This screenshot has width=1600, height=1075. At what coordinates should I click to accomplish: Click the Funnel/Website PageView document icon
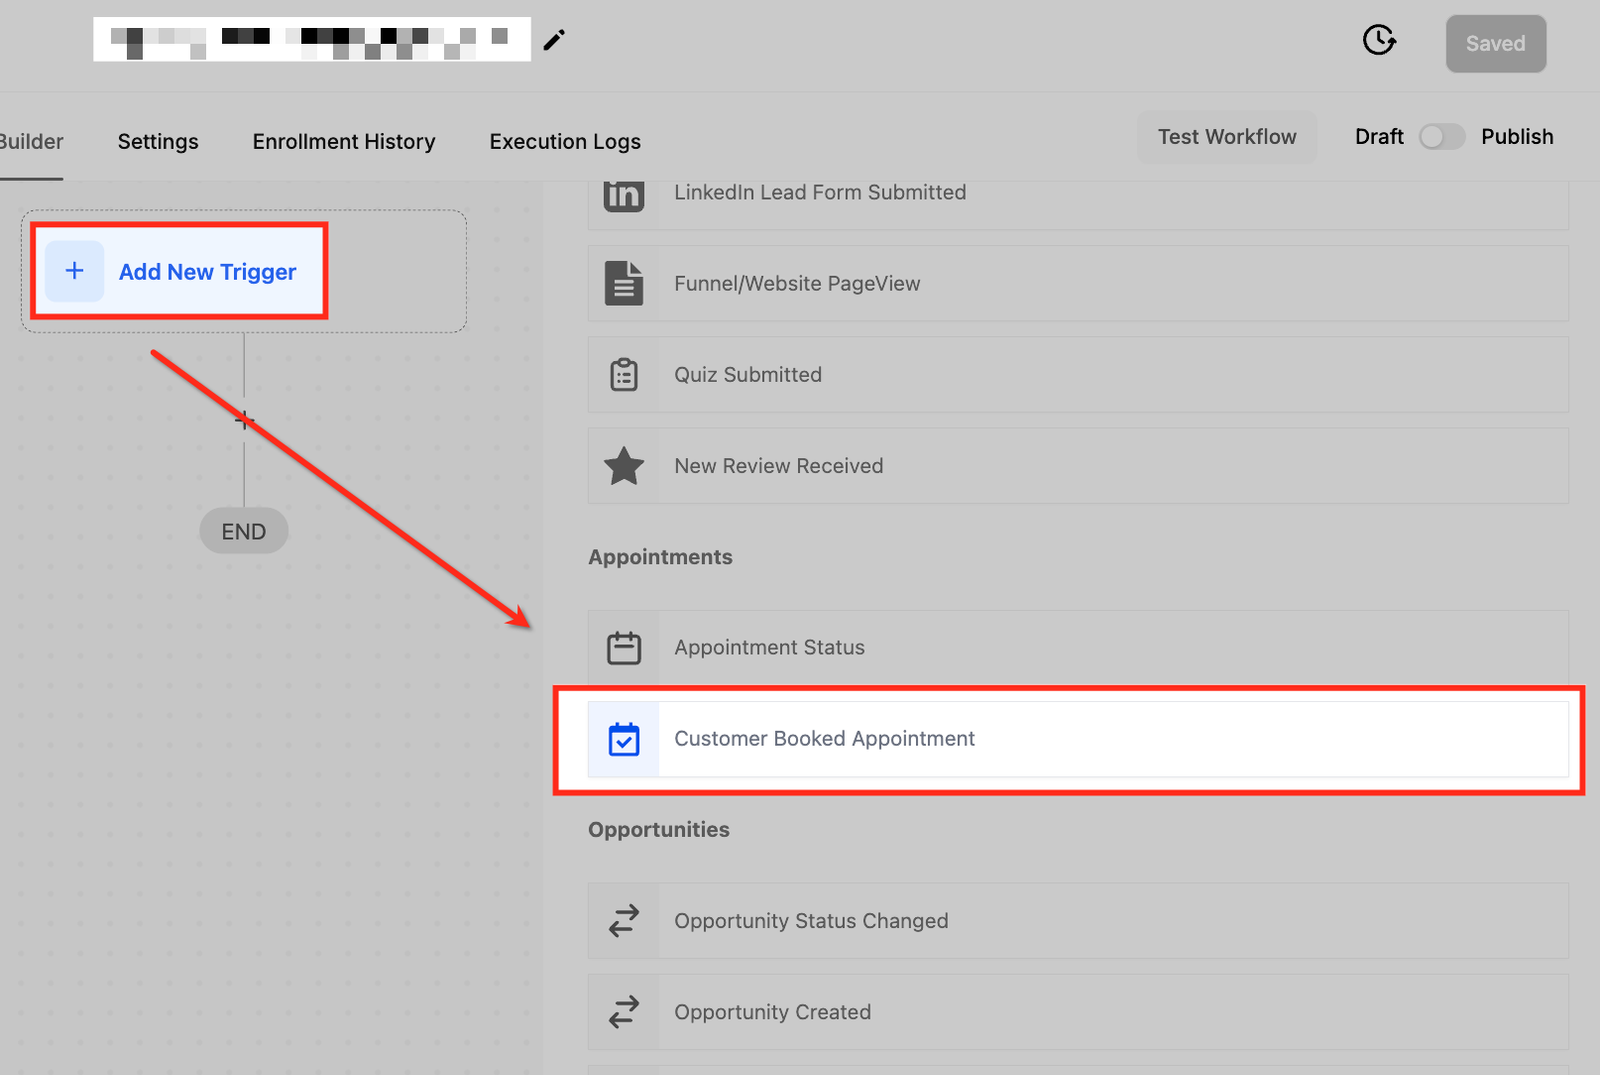(624, 284)
